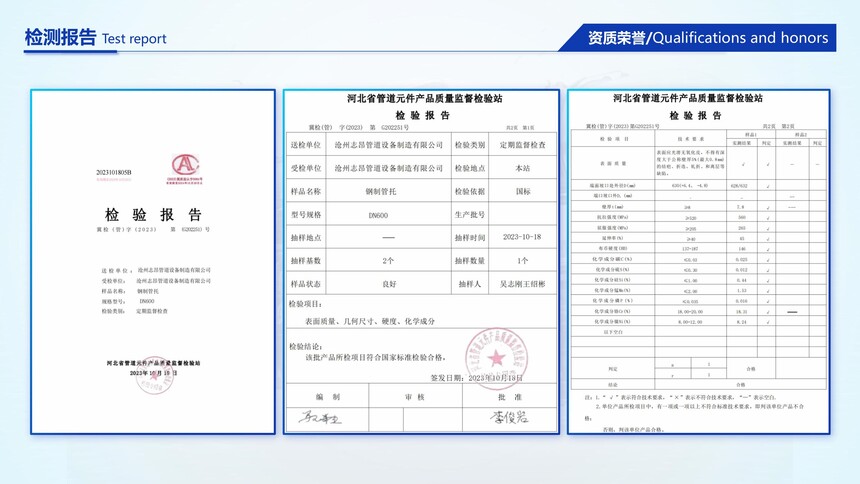Click the 1个 cell beside 抽样数量
Screen dimensions: 860x484
point(523,261)
